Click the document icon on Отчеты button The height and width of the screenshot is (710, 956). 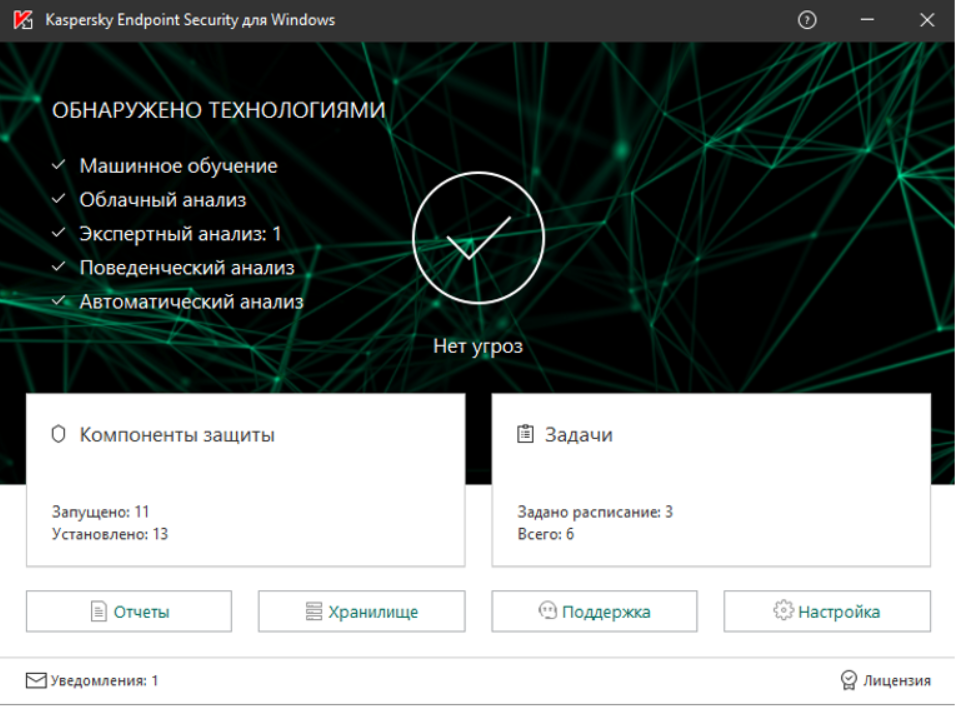click(x=98, y=611)
